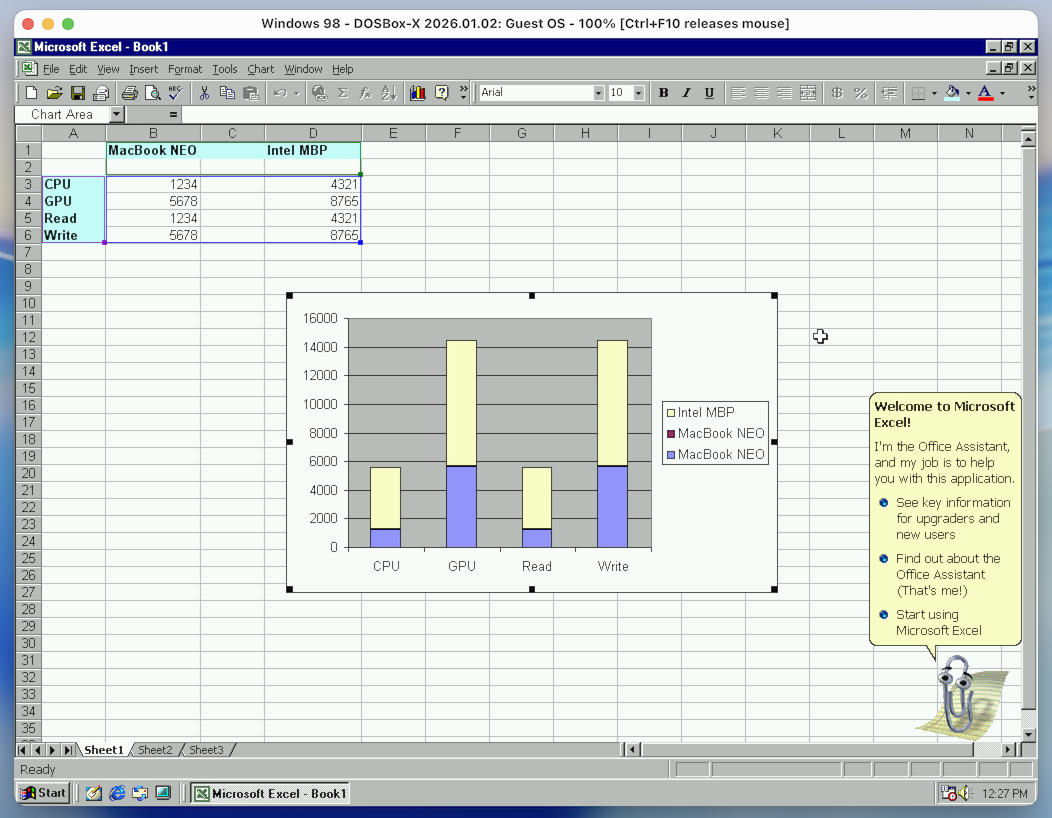Open the Font Color dropdown arrow
Screen dimensions: 1052x818
(1002, 93)
